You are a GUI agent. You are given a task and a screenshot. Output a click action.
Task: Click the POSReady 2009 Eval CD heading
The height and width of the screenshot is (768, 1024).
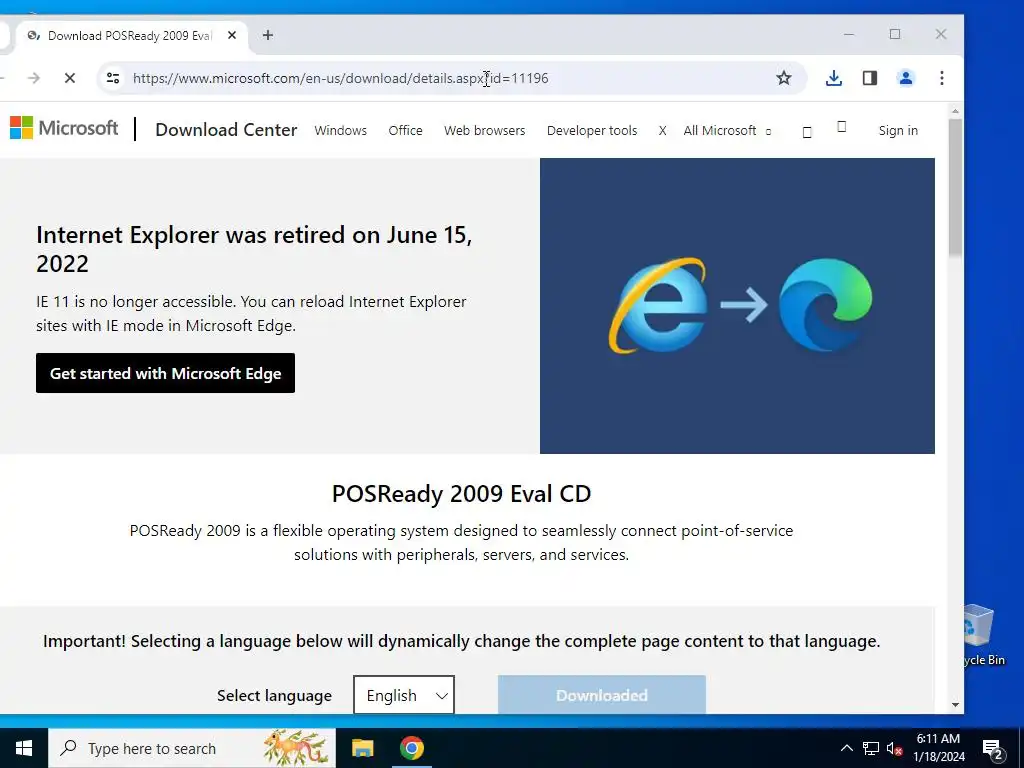point(461,494)
